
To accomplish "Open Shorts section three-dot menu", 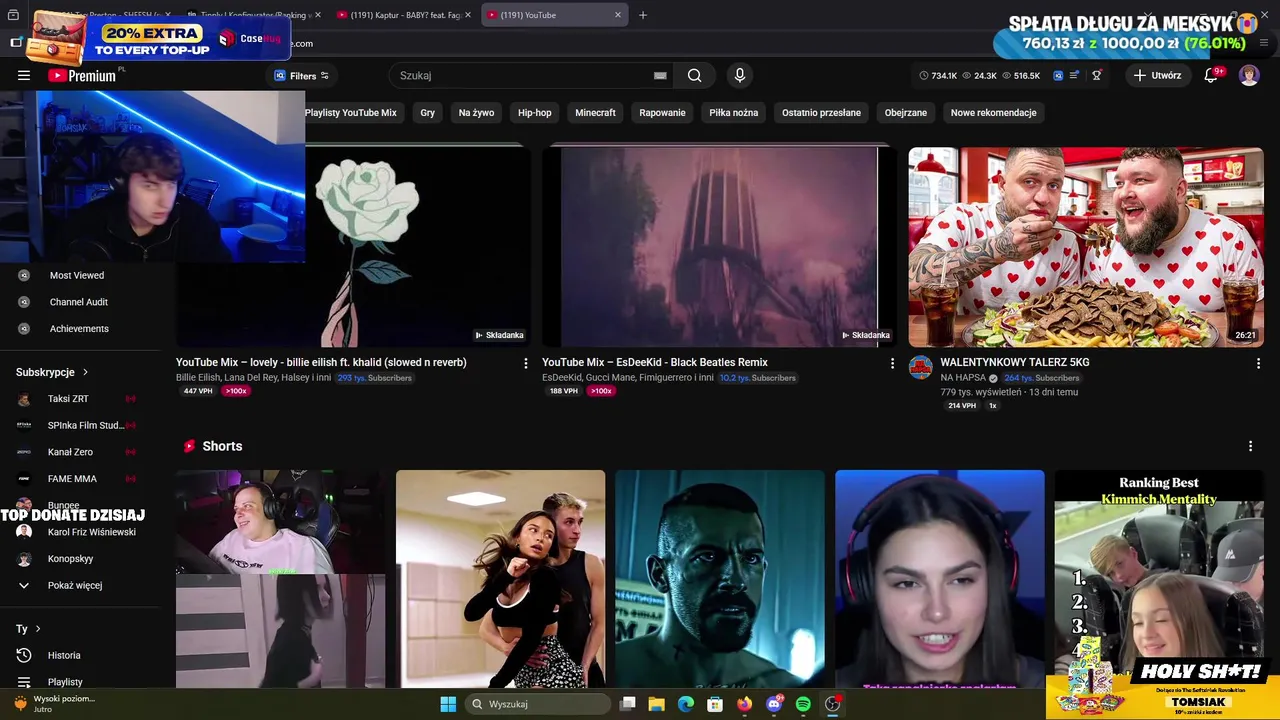I will coord(1250,446).
